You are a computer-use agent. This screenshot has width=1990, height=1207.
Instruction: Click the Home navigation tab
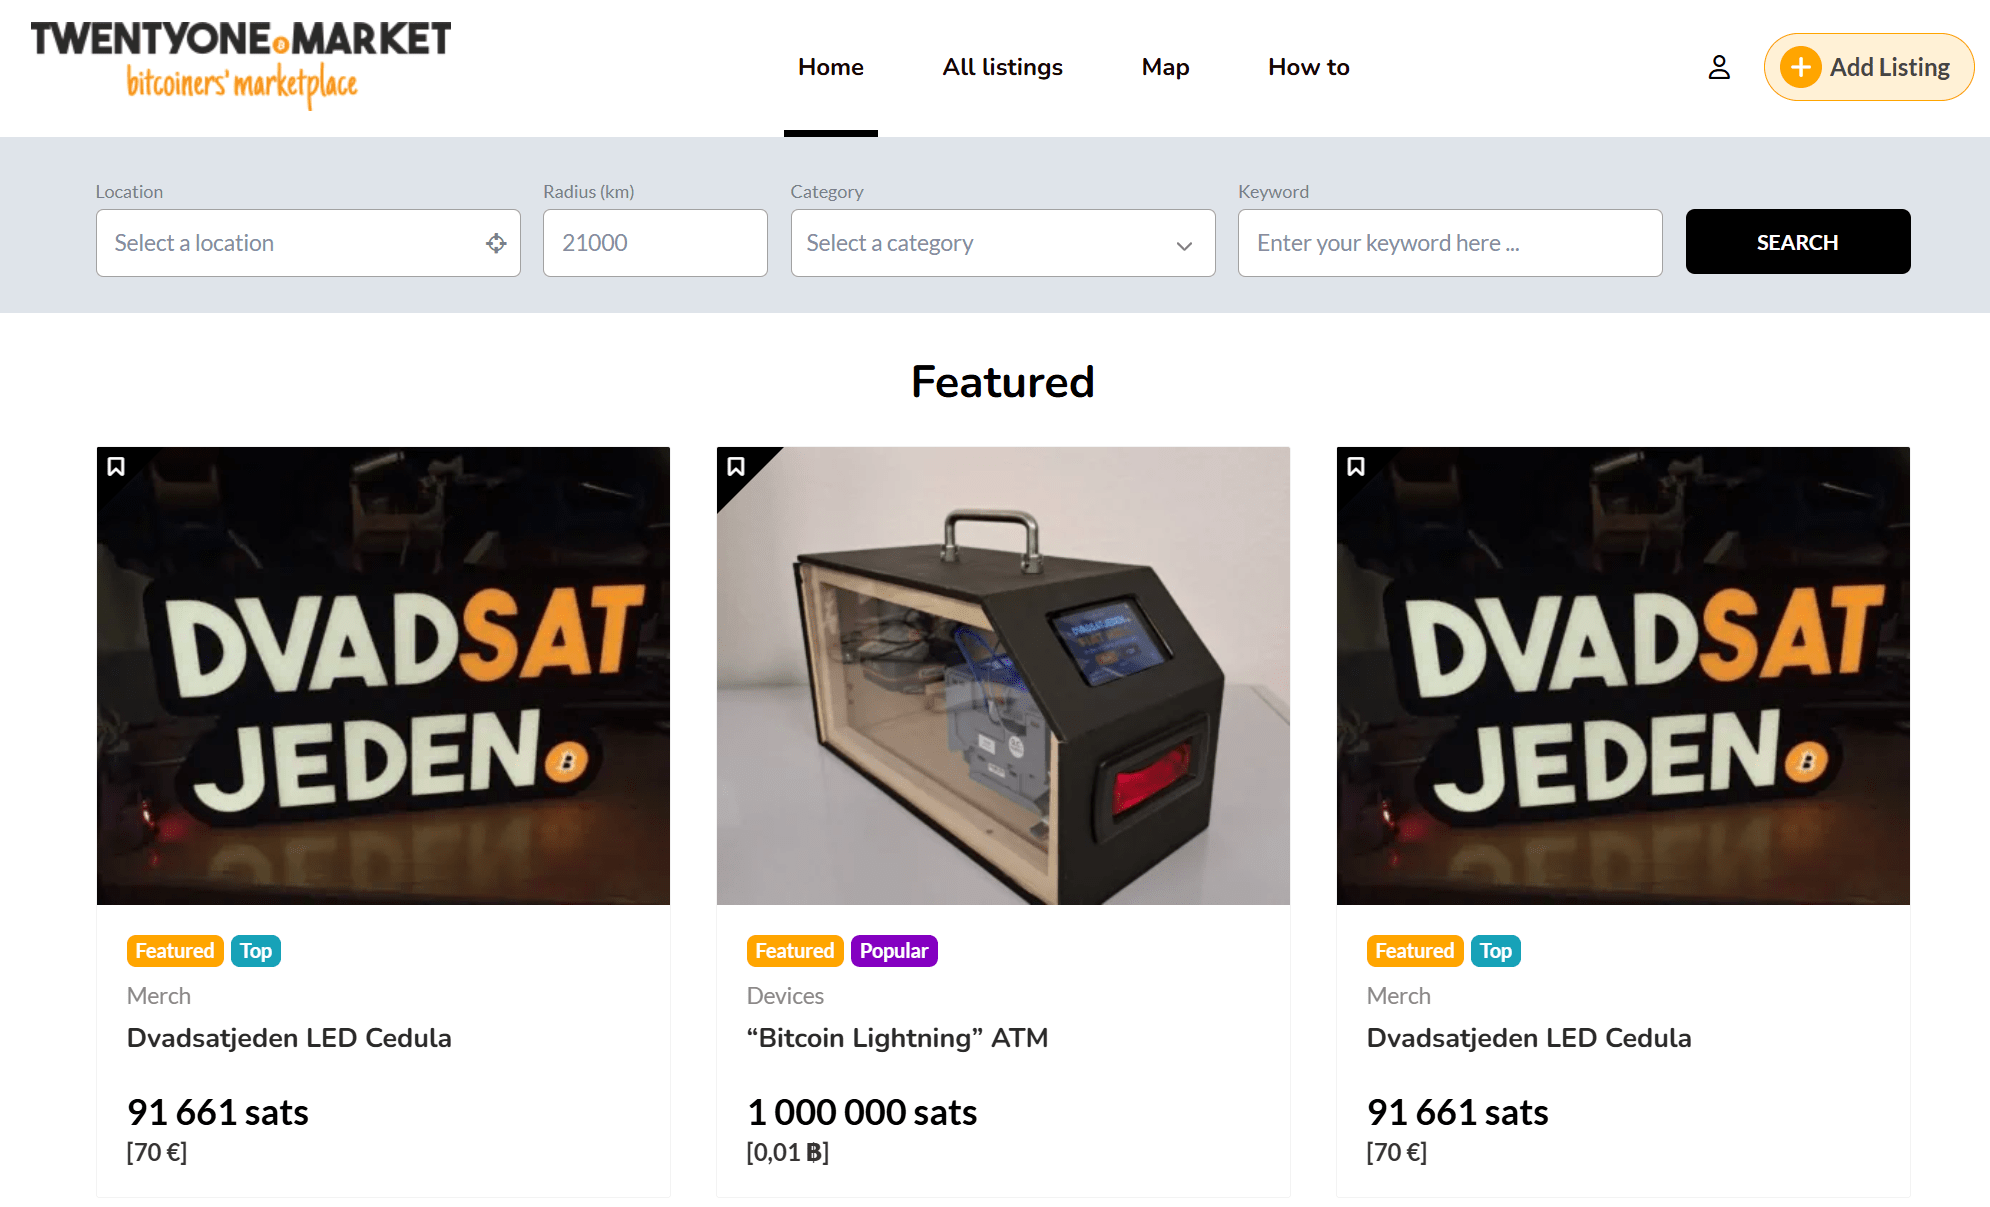pos(830,67)
